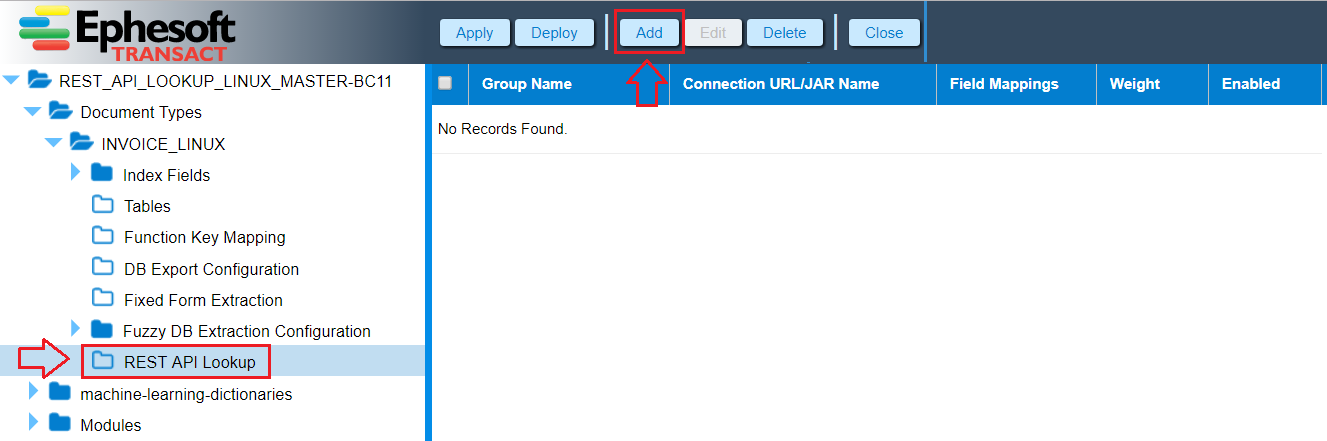Click the Modules folder icon
The height and width of the screenshot is (441, 1327).
click(x=60, y=424)
